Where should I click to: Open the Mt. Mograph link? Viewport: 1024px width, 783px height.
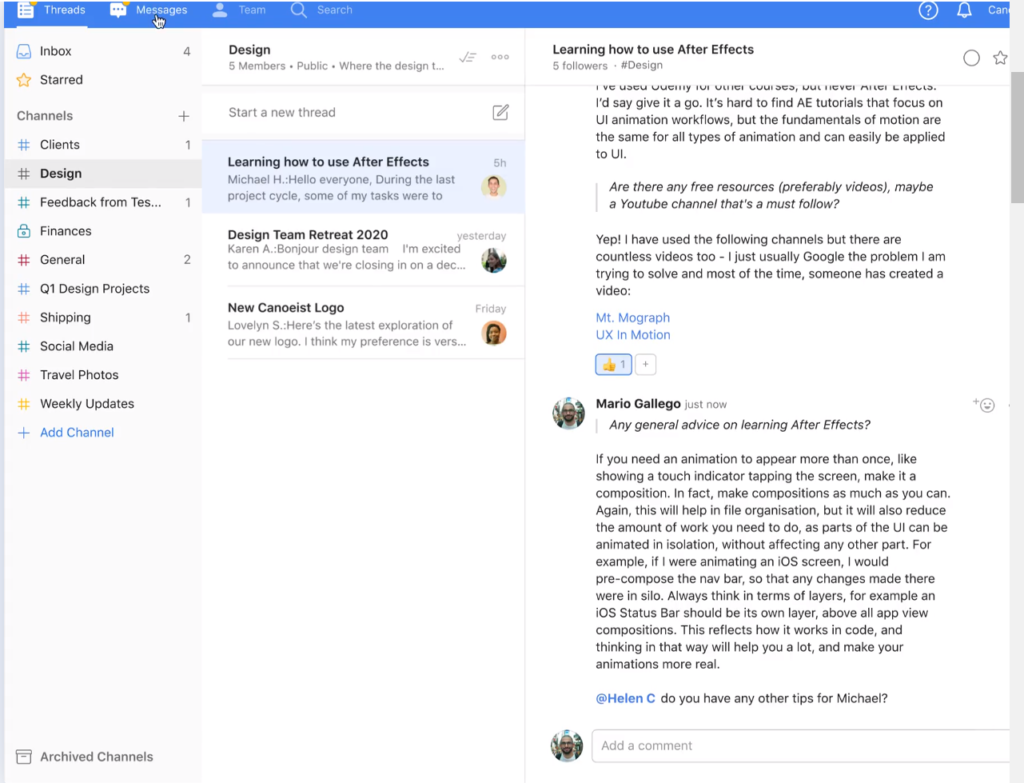tap(632, 318)
